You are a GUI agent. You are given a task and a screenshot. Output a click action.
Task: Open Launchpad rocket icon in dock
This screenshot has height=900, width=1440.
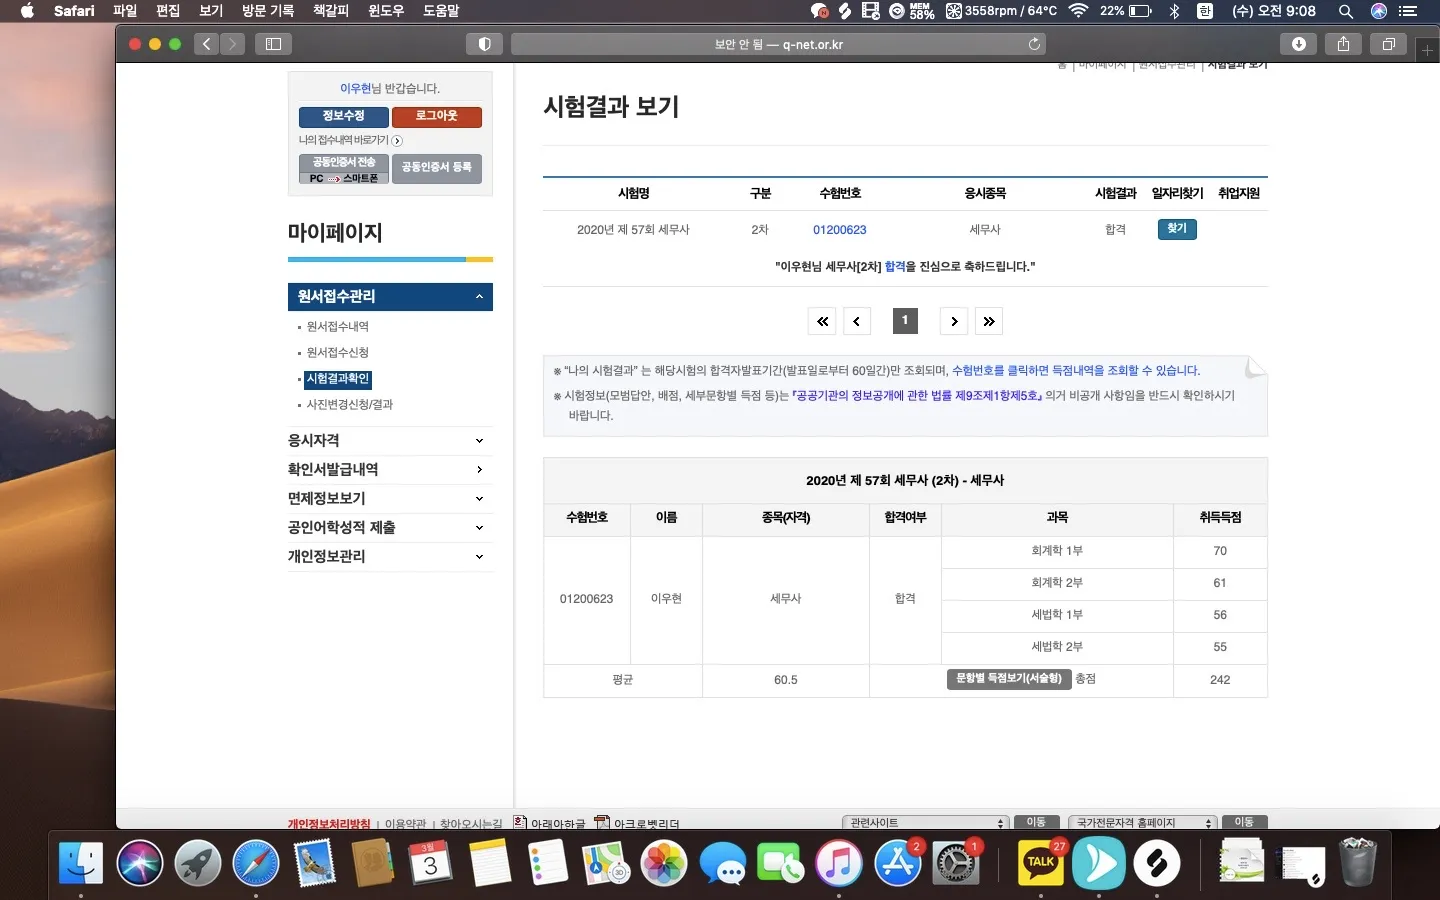[x=198, y=863]
